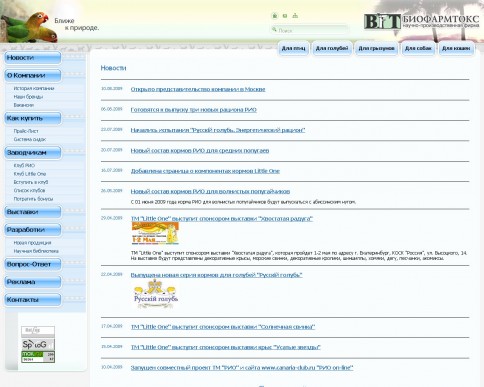Click the green ТИЦ counter badge
This screenshot has width=484, height=387.
[38, 357]
